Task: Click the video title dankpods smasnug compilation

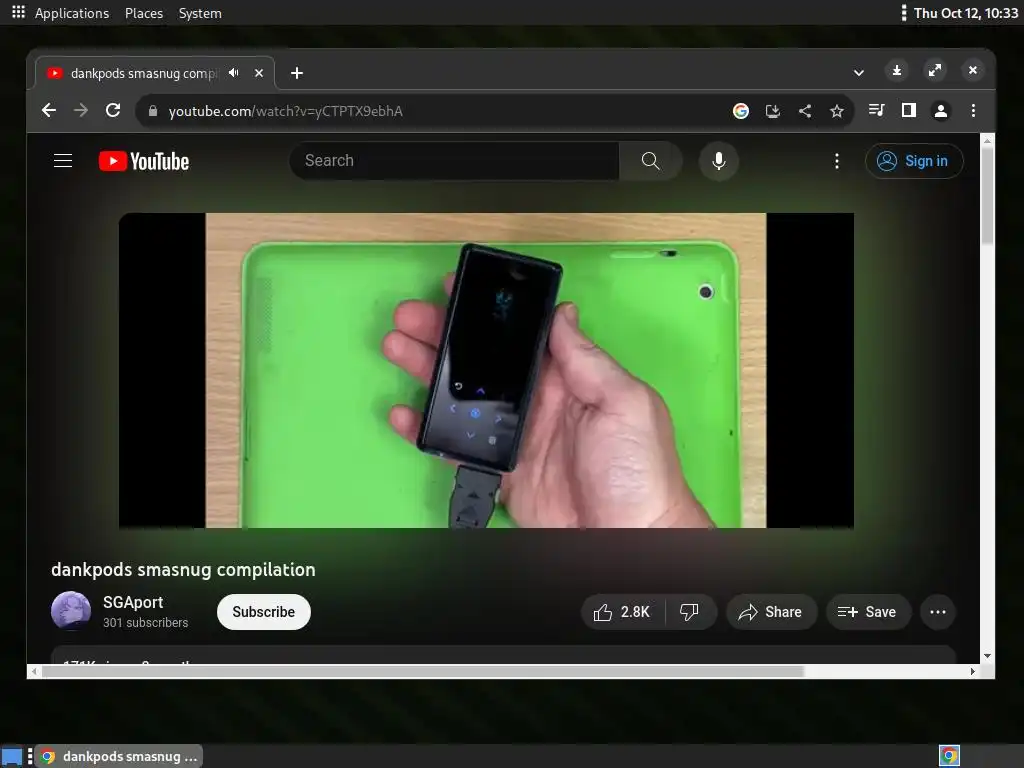Action: coord(183,569)
